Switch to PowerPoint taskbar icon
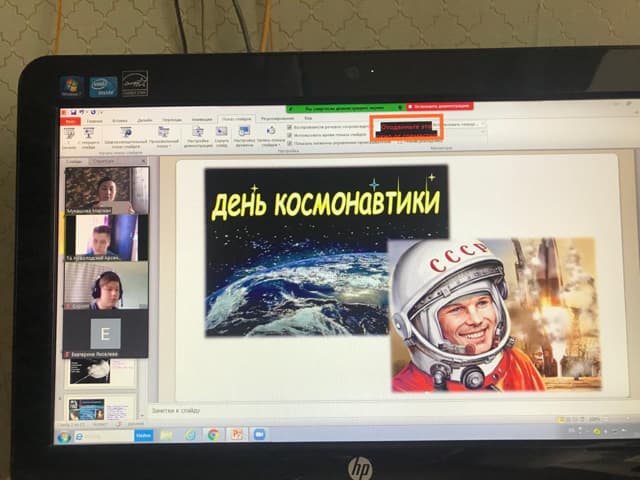The image size is (640, 480). pyautogui.click(x=236, y=434)
